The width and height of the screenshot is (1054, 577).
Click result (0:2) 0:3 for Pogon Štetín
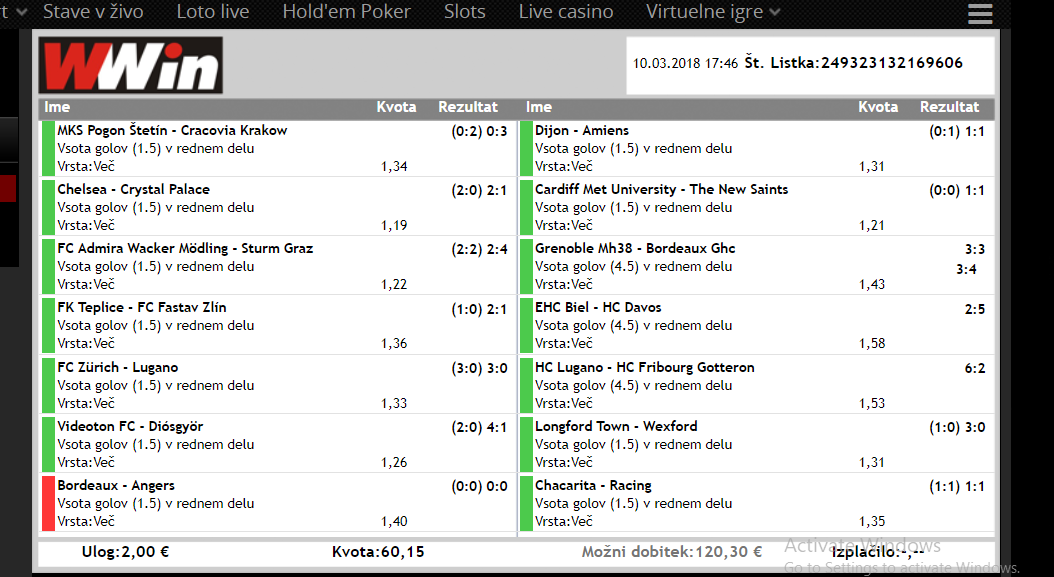point(479,131)
